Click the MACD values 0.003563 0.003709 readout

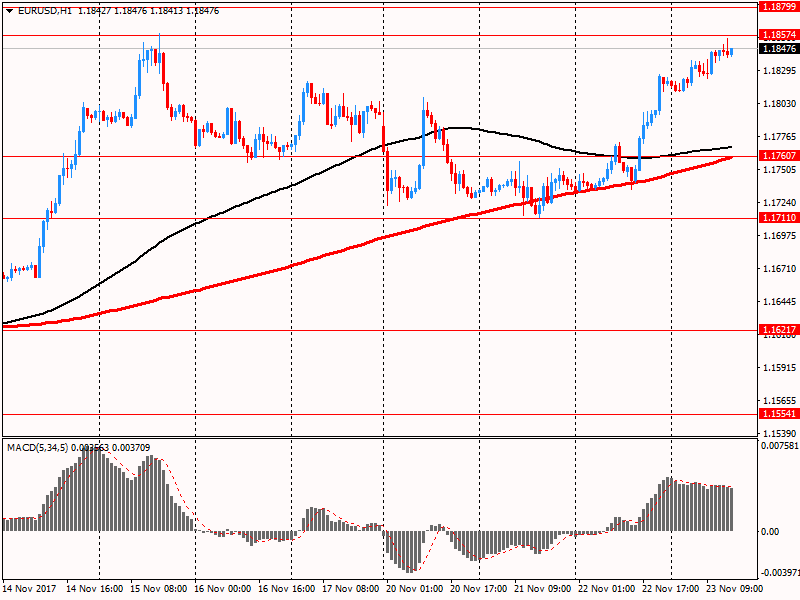[x=110, y=448]
